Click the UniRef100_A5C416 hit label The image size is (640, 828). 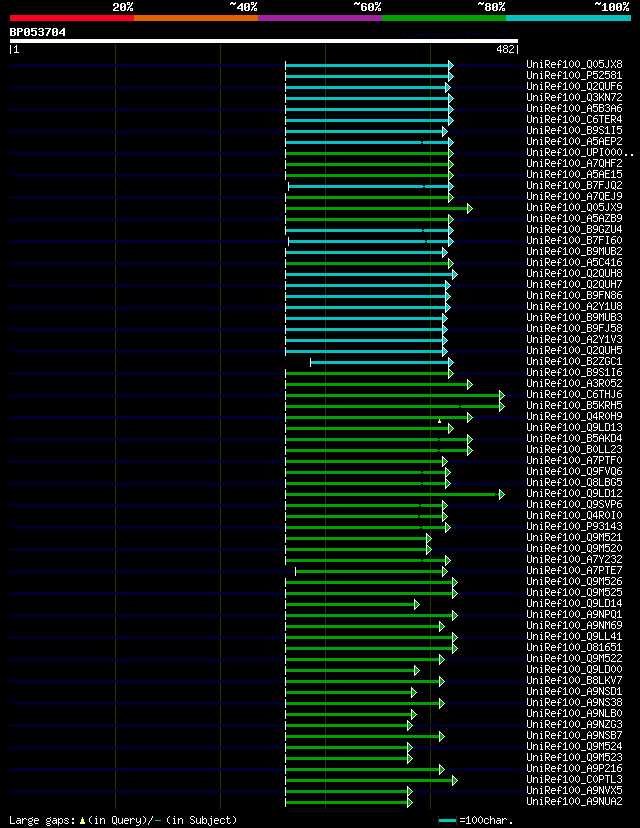point(574,263)
